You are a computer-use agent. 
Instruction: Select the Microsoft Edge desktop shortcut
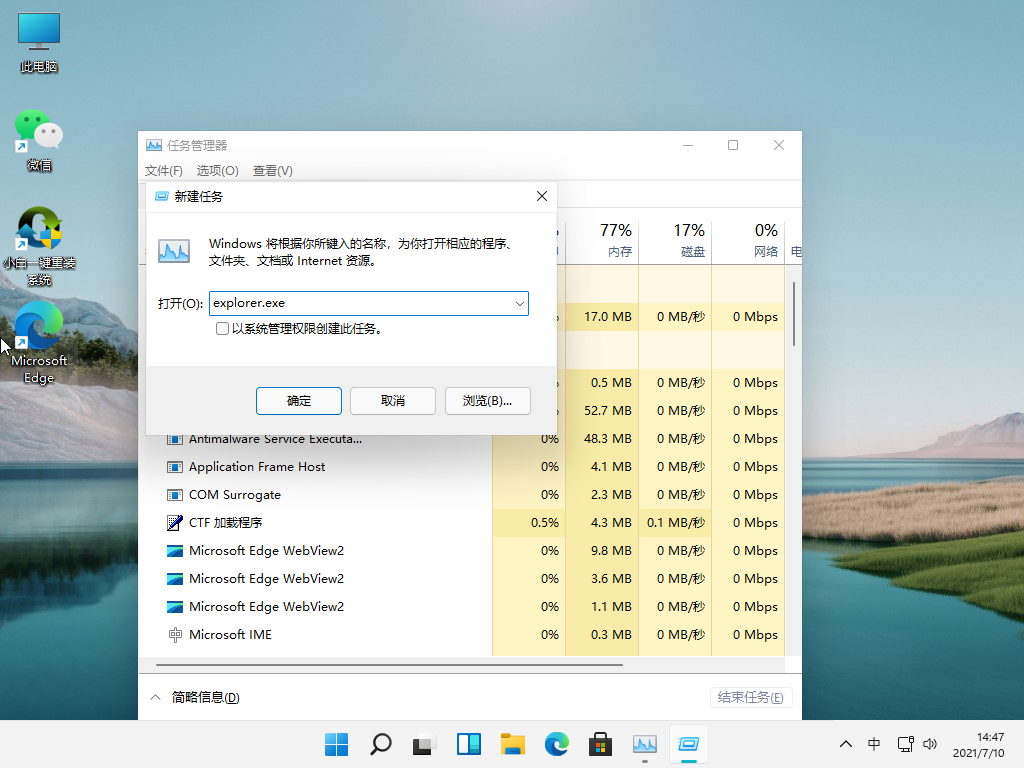[x=39, y=342]
